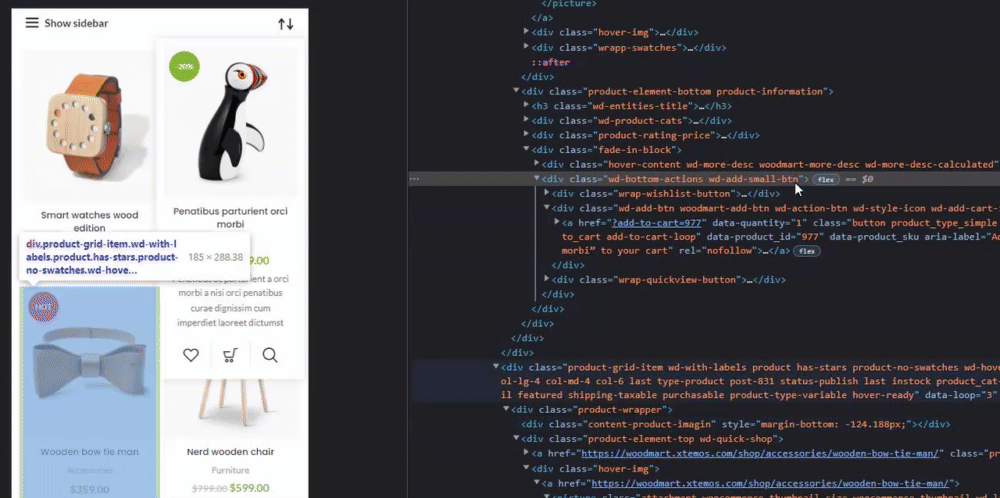Click the $599.00 chair sale price

249,488
